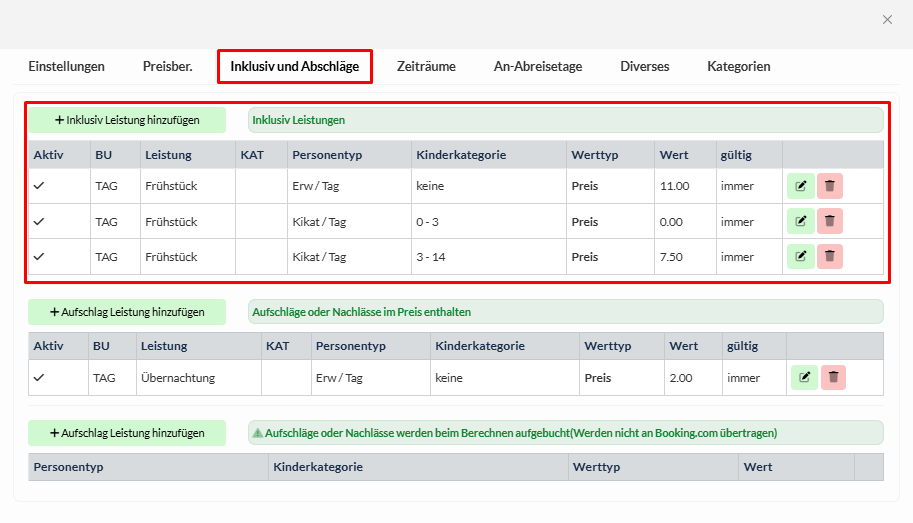Edit the Übernachtung surcharge row

(804, 378)
